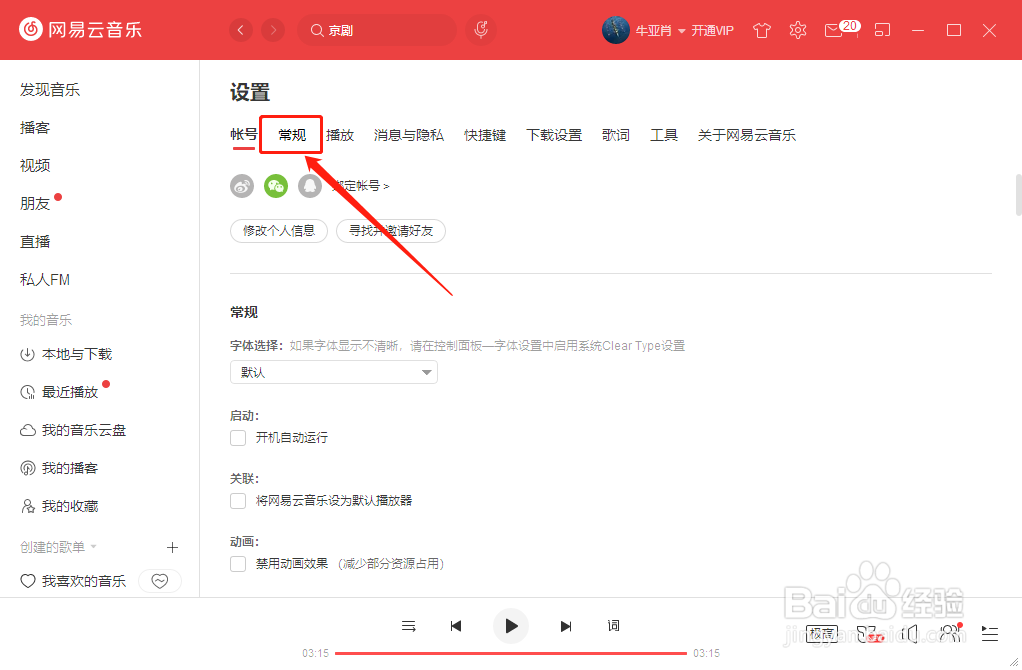Click the search magnifier icon
The width and height of the screenshot is (1022, 670).
click(x=317, y=30)
